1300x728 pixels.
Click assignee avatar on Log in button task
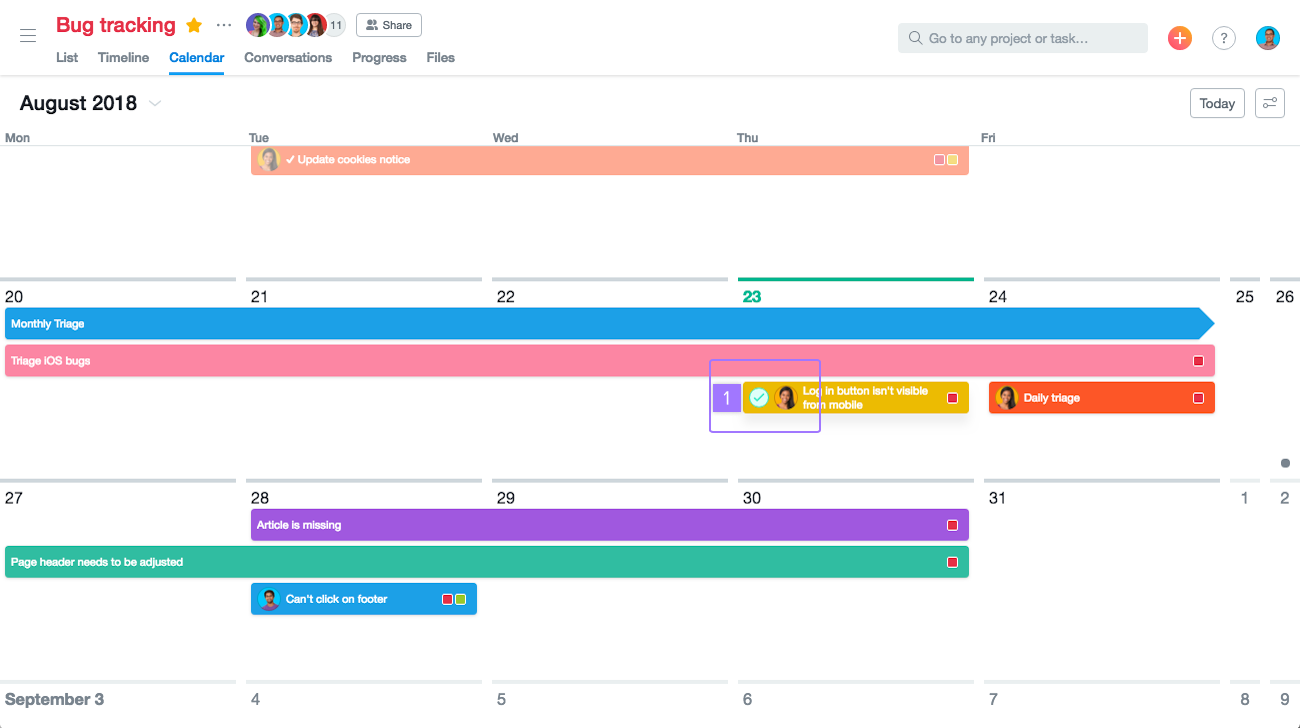point(786,398)
